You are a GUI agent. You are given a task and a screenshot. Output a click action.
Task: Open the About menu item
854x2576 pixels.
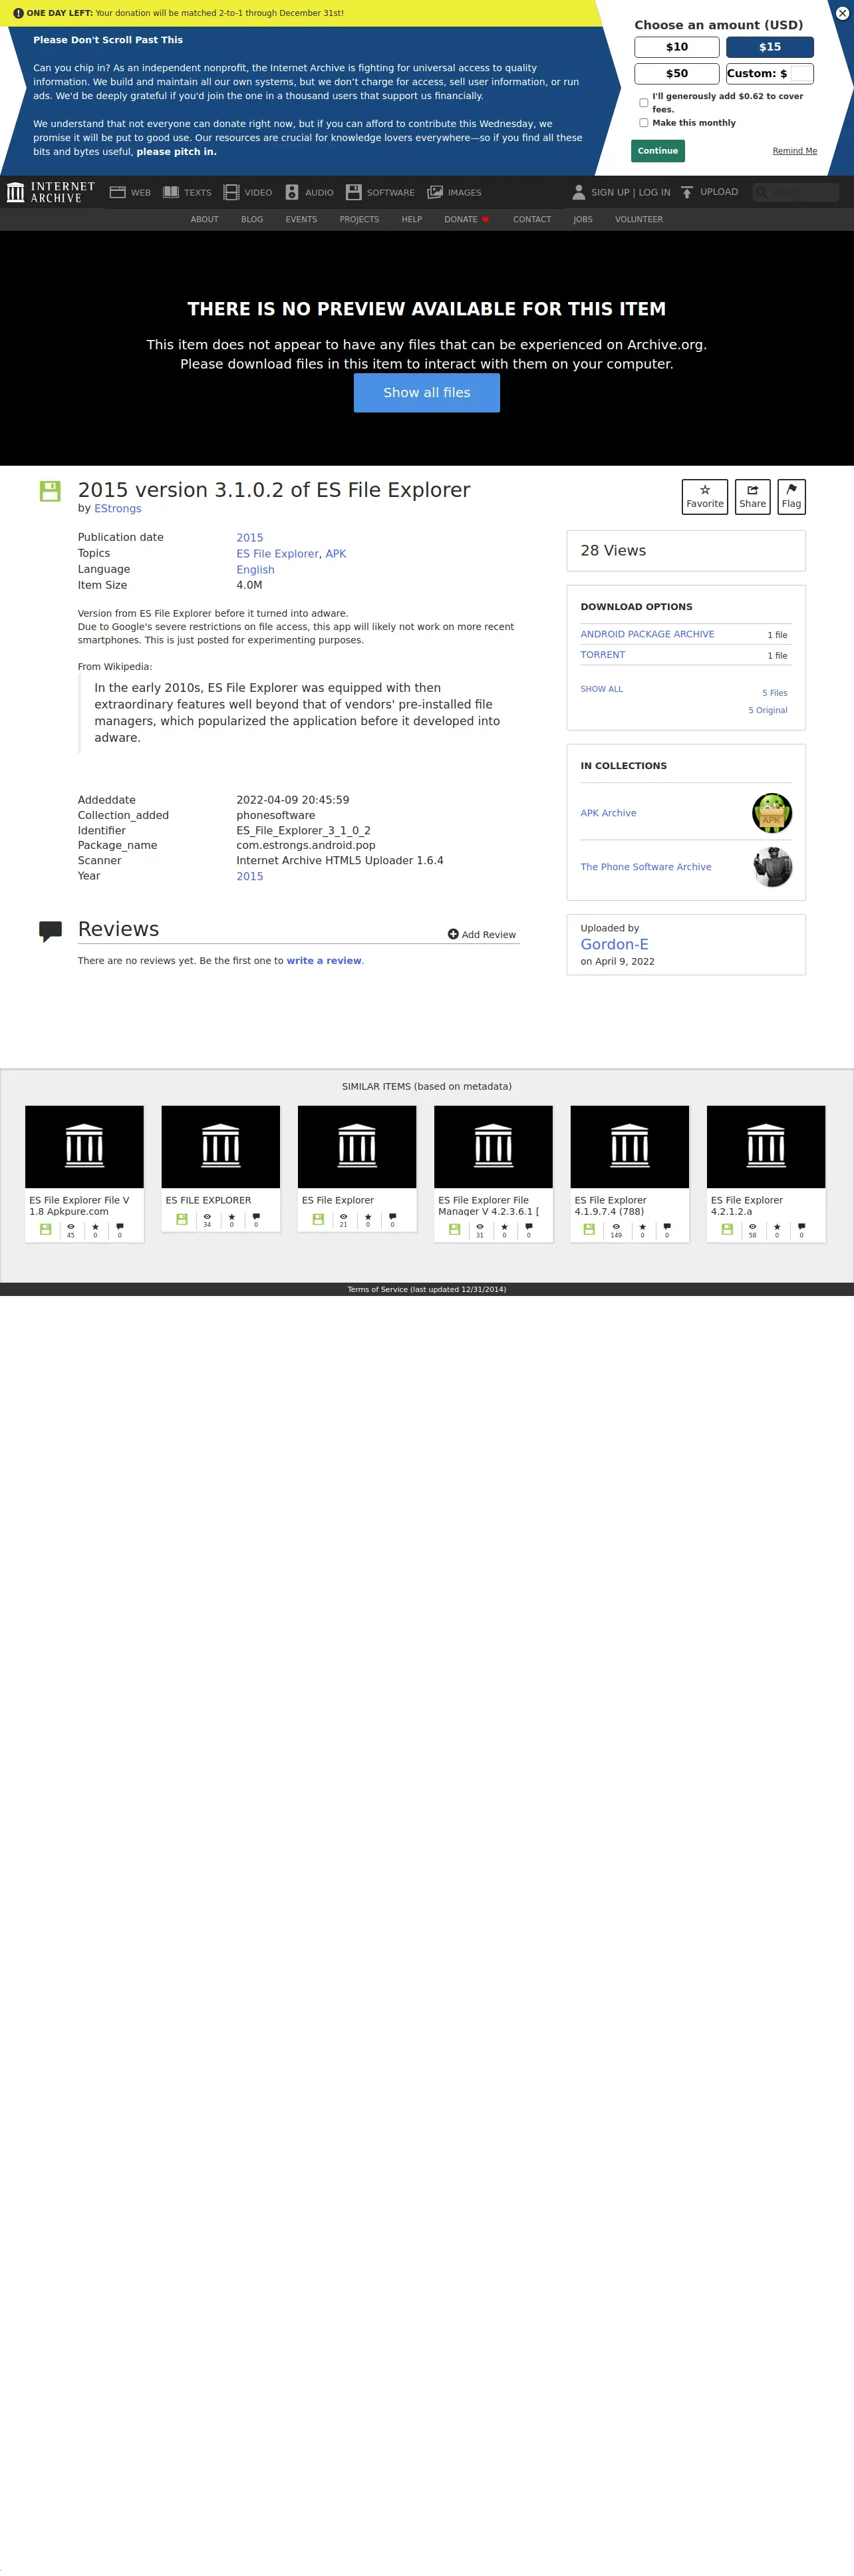coord(204,219)
